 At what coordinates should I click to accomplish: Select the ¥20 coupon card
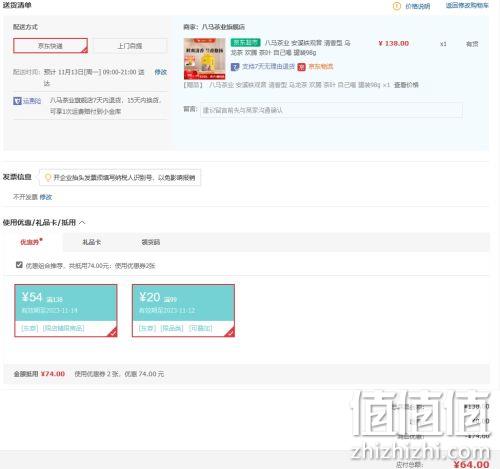183,310
